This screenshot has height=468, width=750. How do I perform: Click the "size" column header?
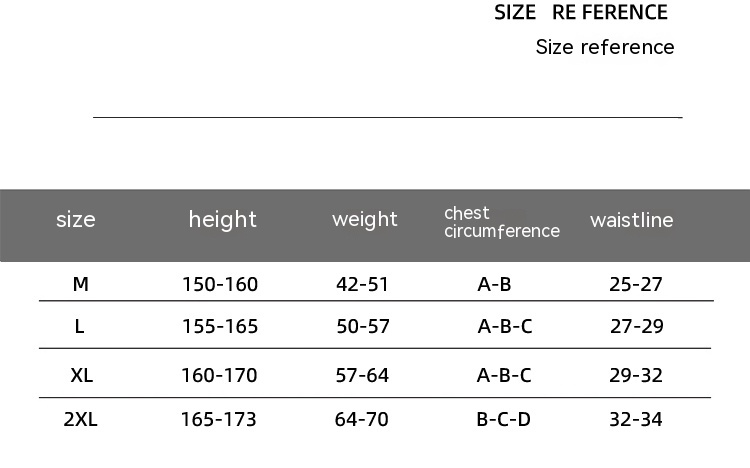[x=76, y=220]
